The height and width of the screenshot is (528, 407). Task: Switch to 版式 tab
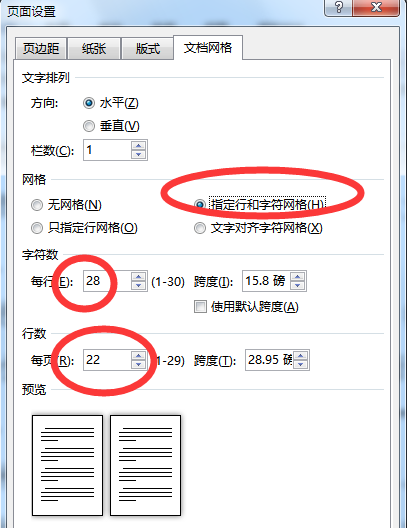tap(147, 48)
